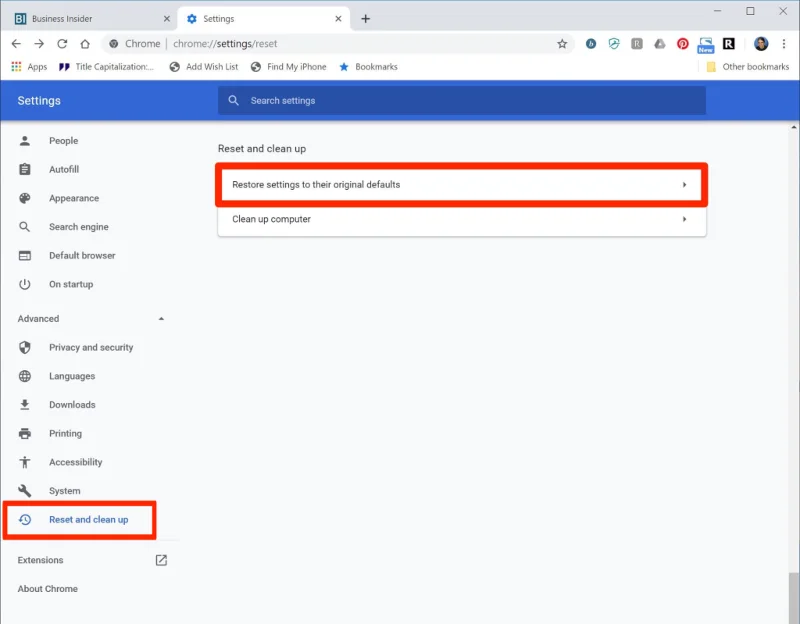Open the People settings section
800x624 pixels.
click(63, 141)
